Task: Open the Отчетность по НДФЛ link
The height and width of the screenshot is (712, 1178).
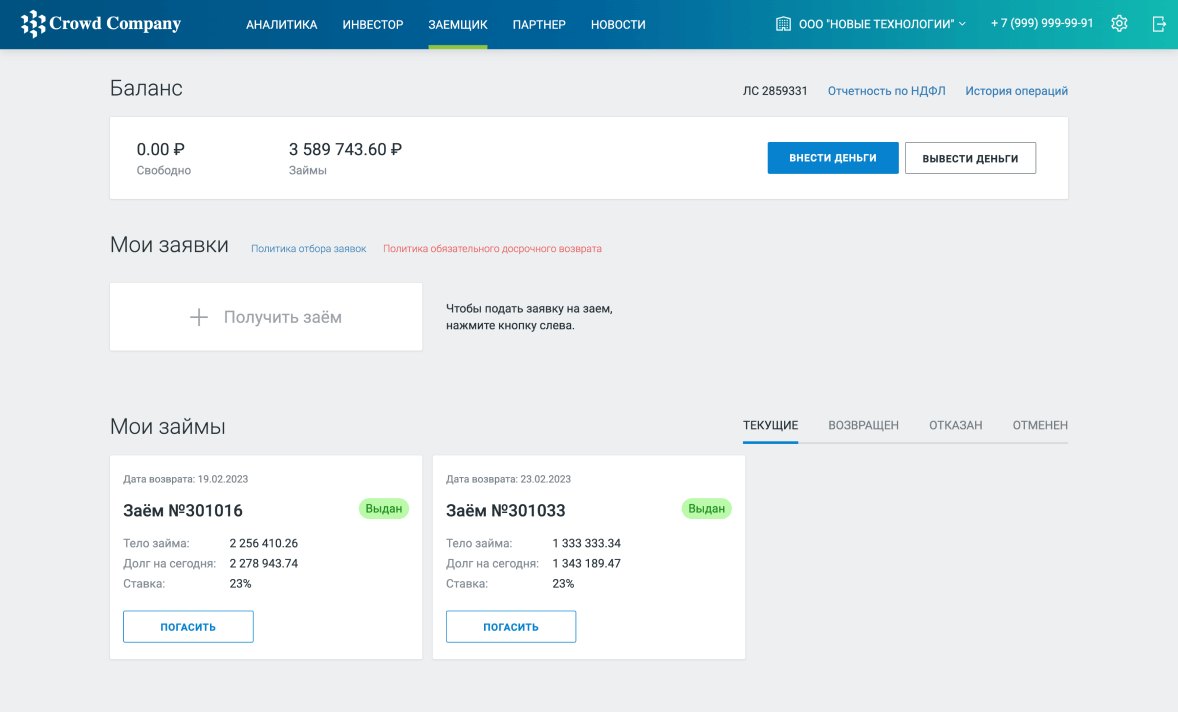Action: pos(887,91)
